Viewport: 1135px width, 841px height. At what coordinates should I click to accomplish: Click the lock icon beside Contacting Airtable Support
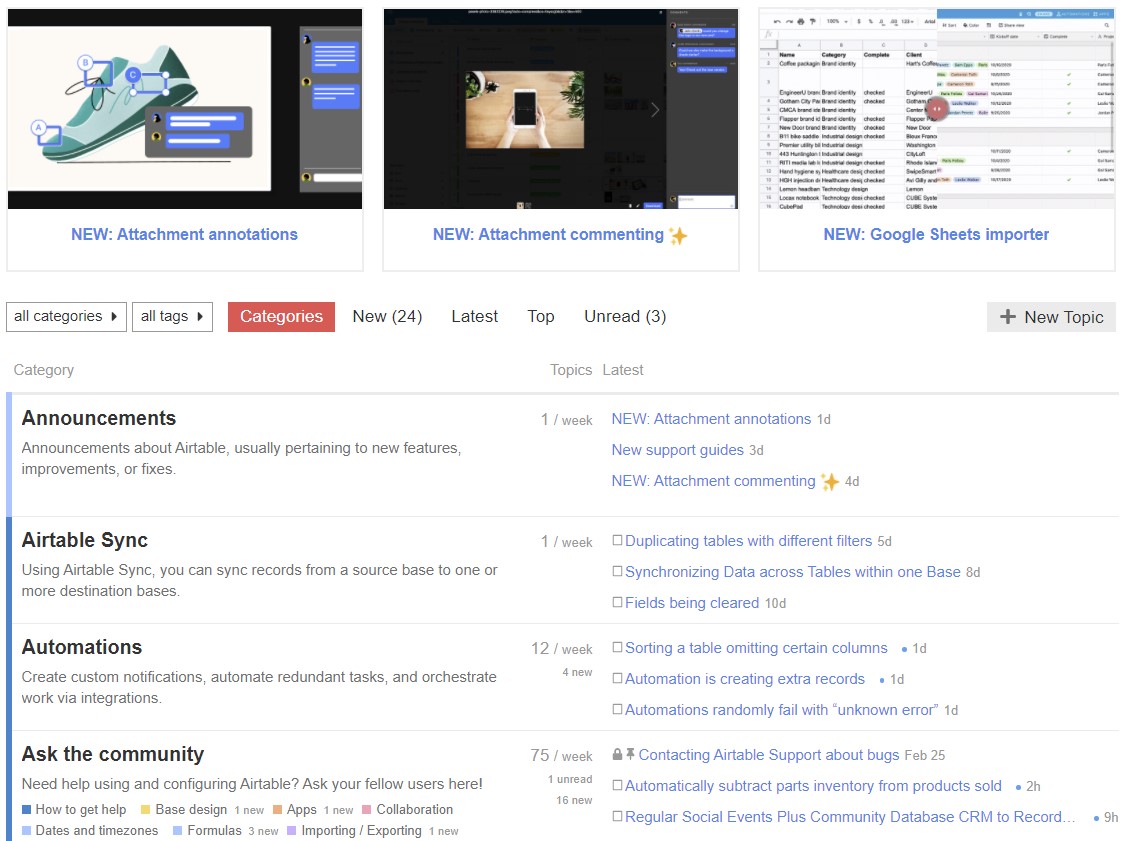pyautogui.click(x=617, y=754)
